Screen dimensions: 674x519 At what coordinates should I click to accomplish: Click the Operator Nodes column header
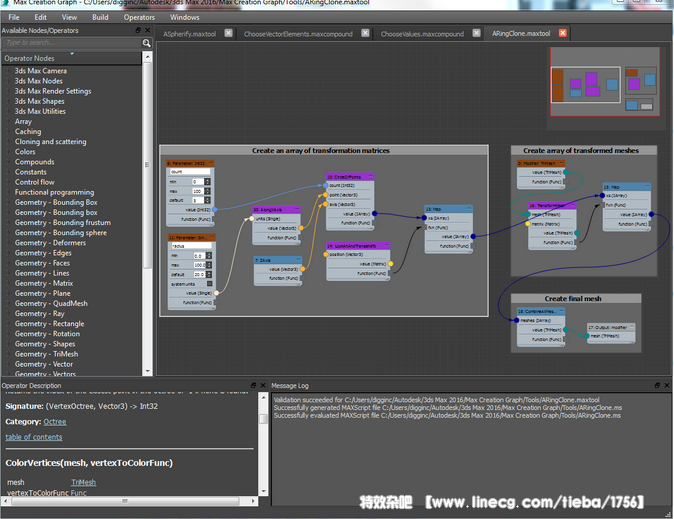click(71, 58)
